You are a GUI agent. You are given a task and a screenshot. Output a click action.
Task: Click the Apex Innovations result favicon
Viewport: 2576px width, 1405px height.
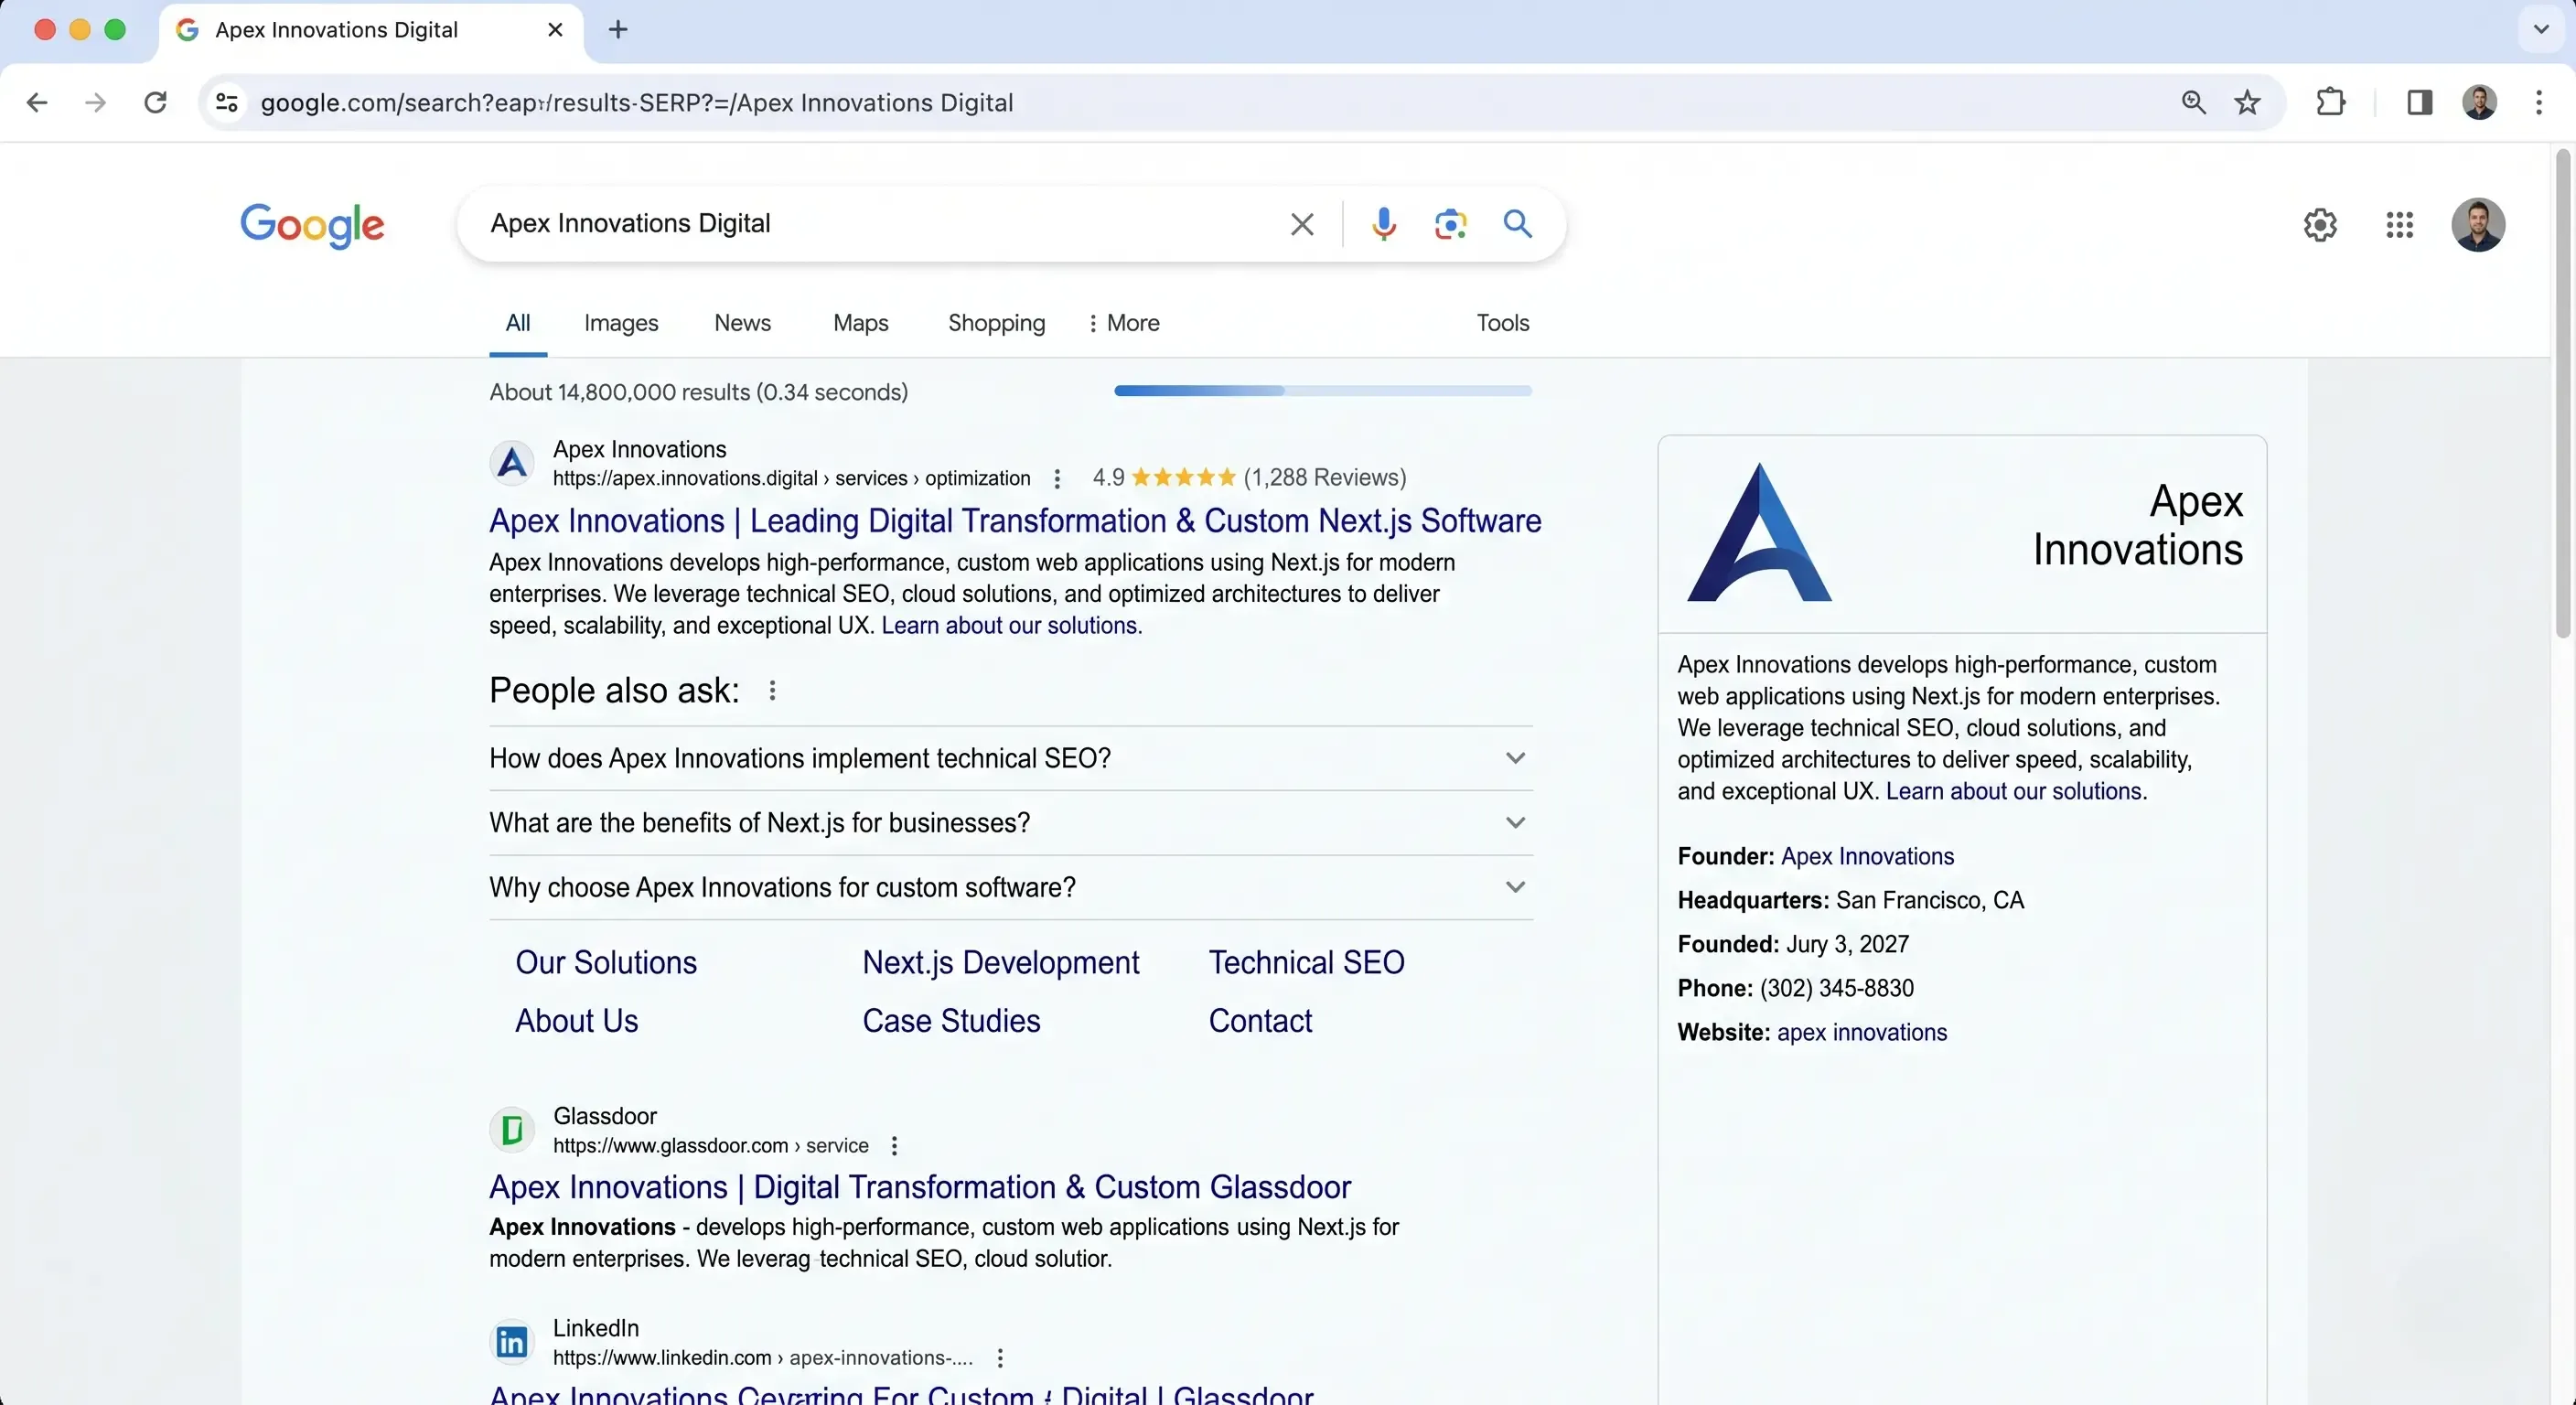pos(512,463)
